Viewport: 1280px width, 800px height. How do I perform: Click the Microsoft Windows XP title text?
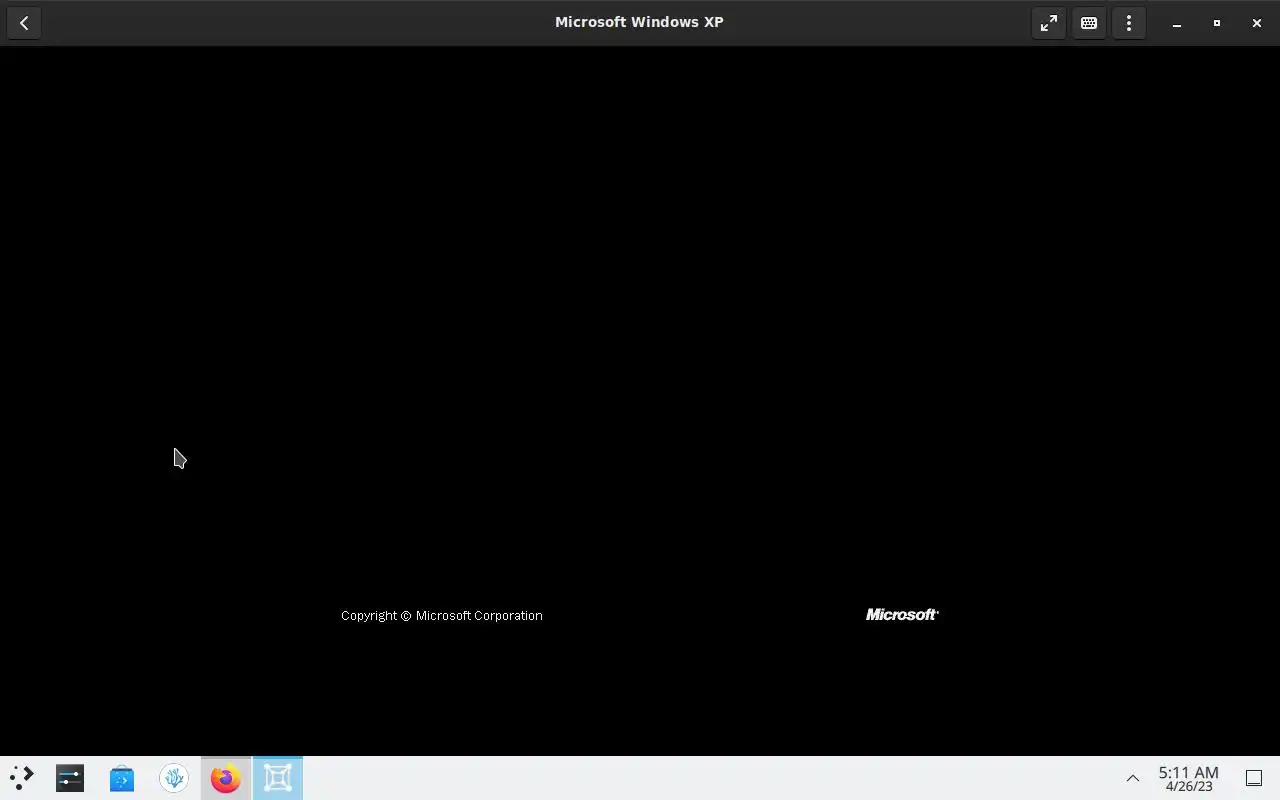click(x=639, y=22)
